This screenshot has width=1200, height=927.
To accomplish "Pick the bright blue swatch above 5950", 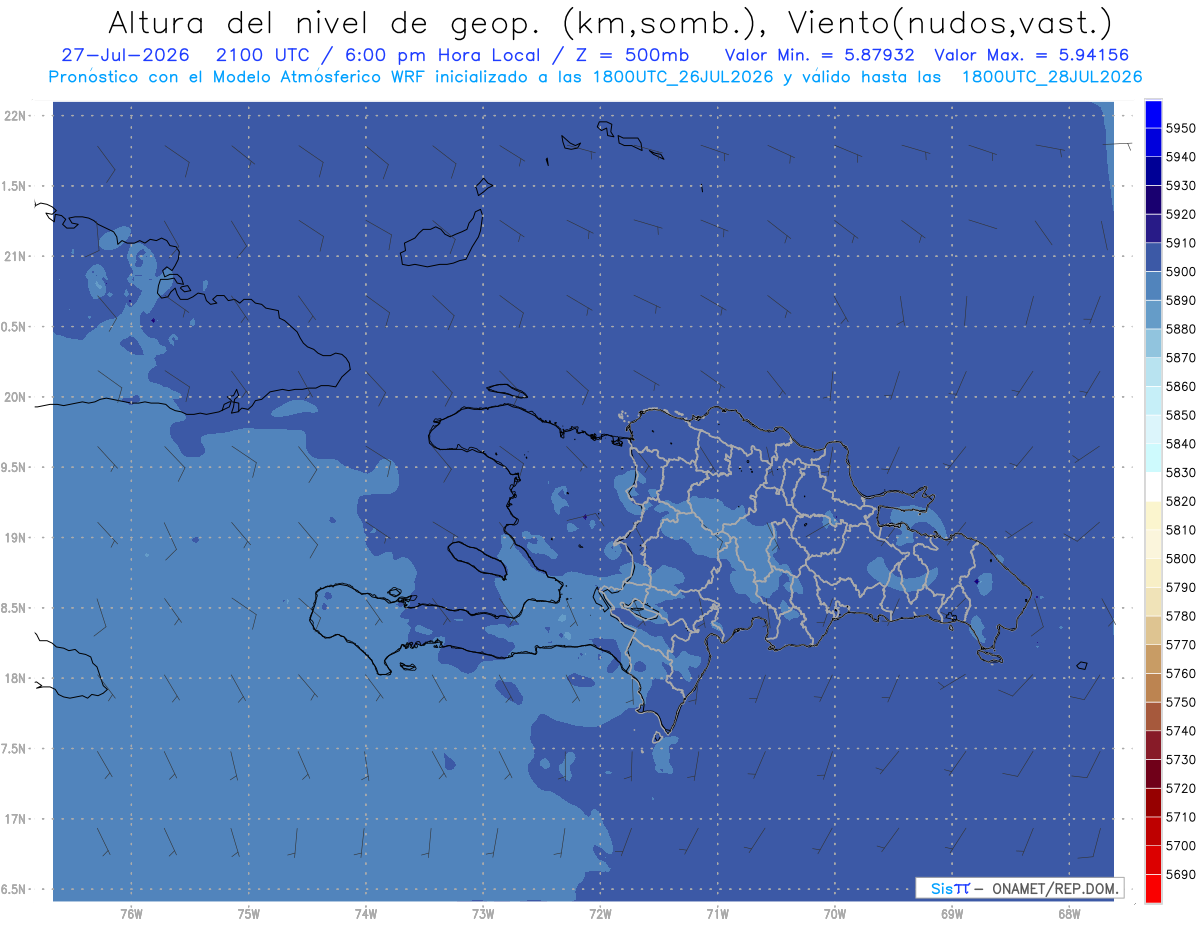I will coord(1153,114).
